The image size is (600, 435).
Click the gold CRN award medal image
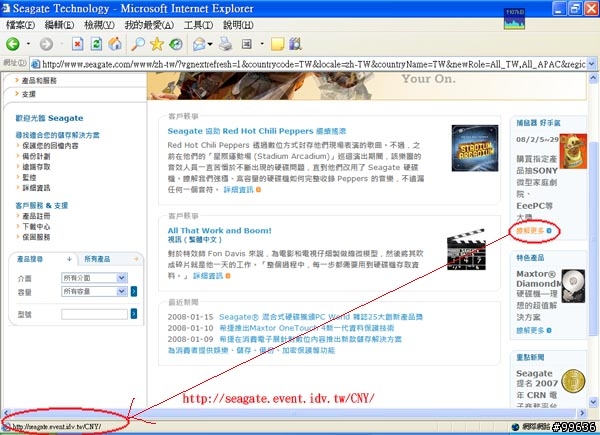[573, 381]
